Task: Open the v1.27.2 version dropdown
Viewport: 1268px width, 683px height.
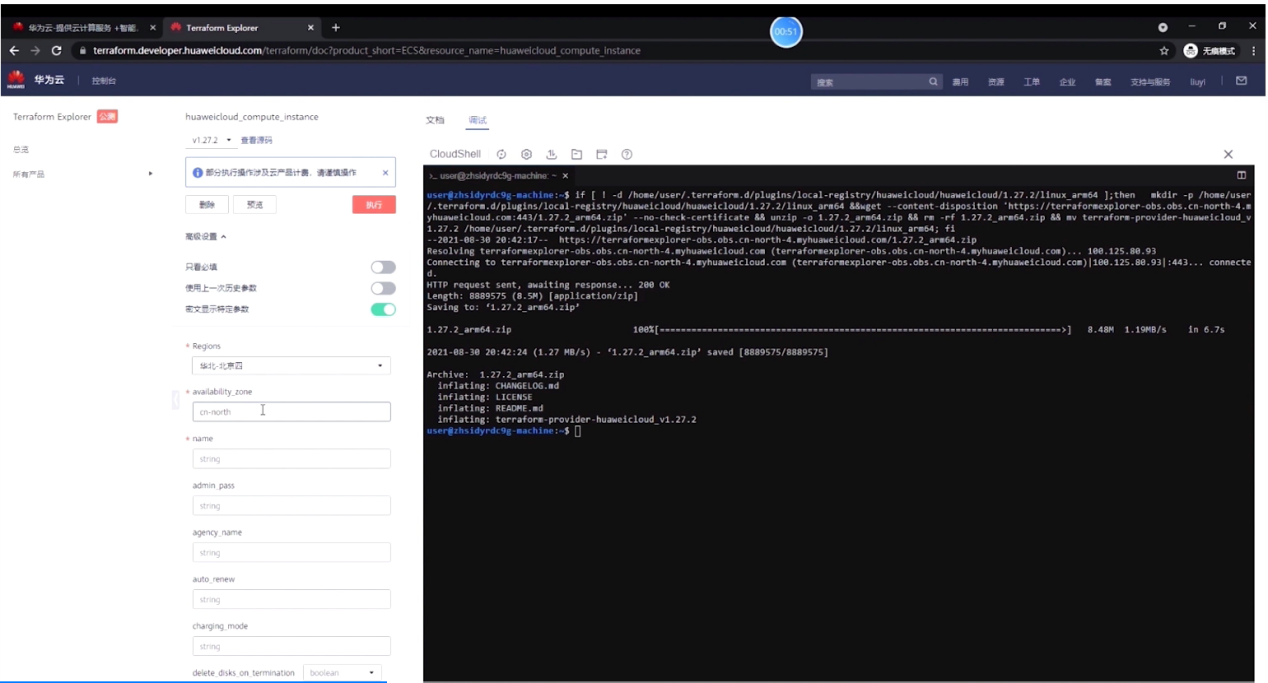Action: (212, 140)
